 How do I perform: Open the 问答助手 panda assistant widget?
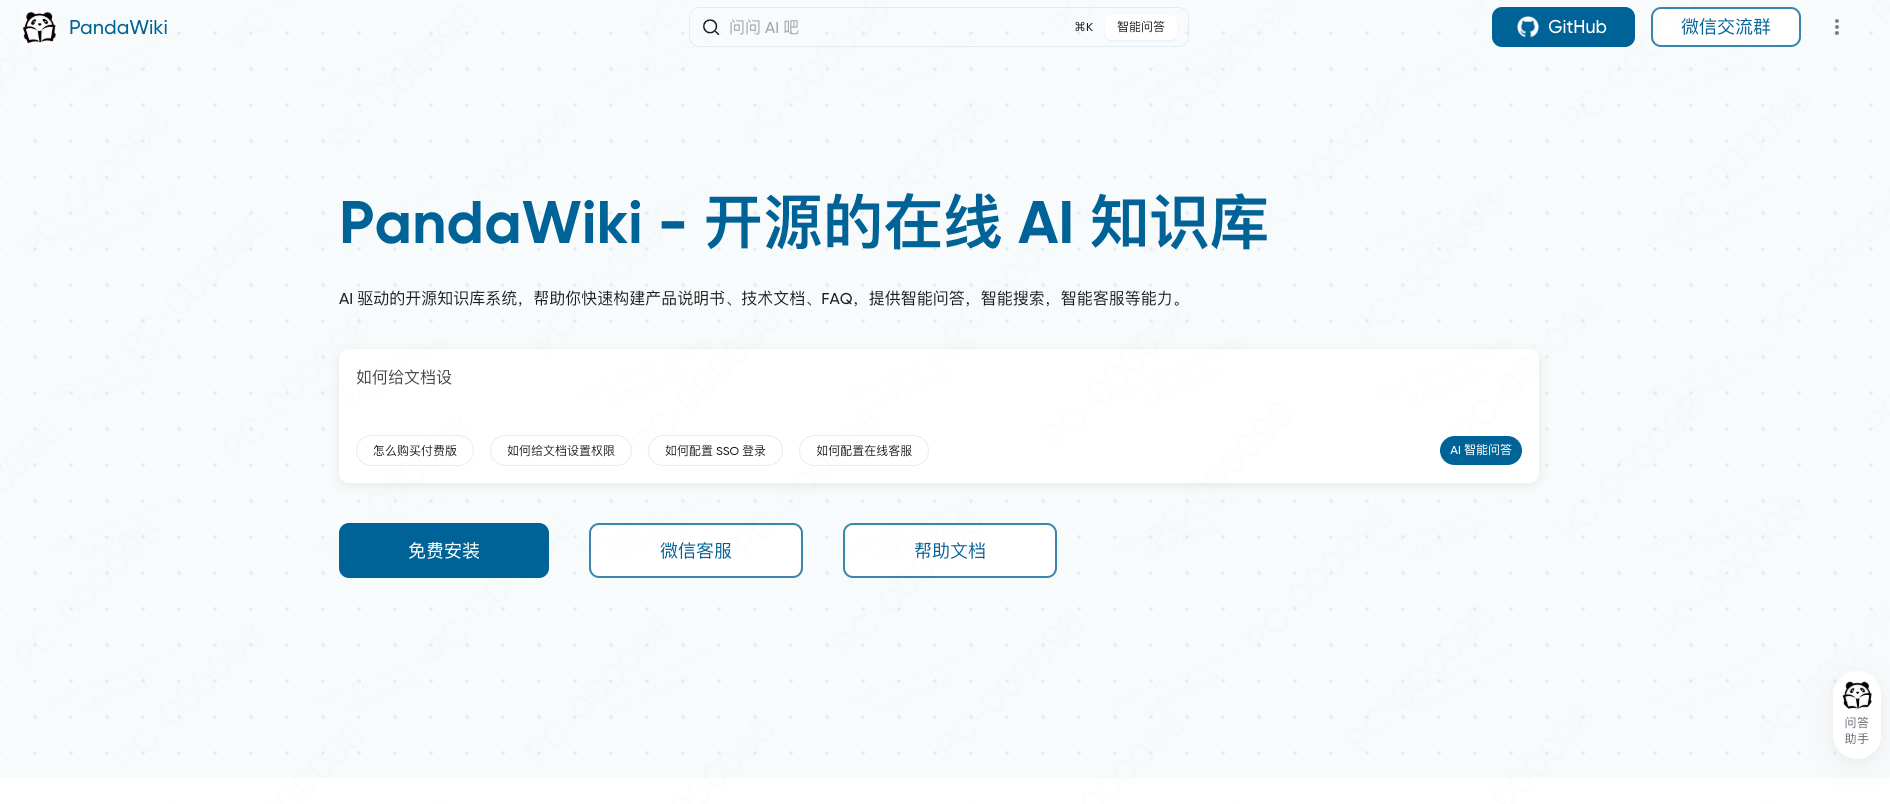point(1857,714)
